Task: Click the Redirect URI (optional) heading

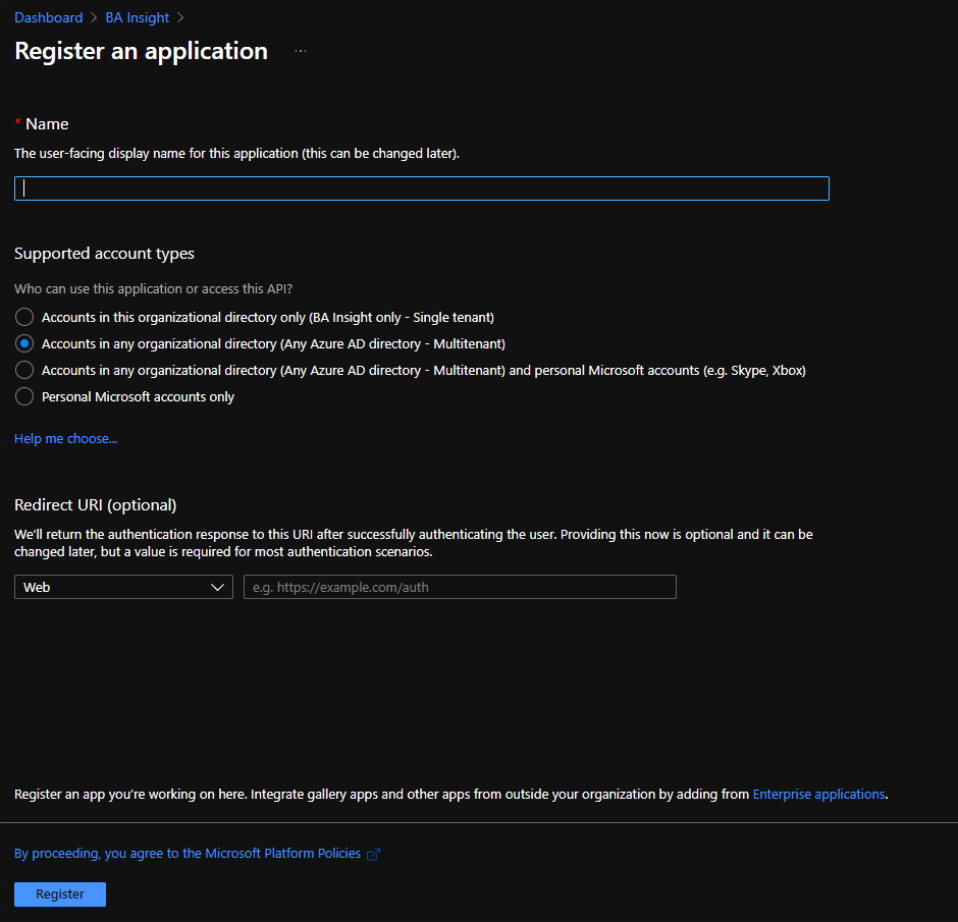Action: [95, 504]
